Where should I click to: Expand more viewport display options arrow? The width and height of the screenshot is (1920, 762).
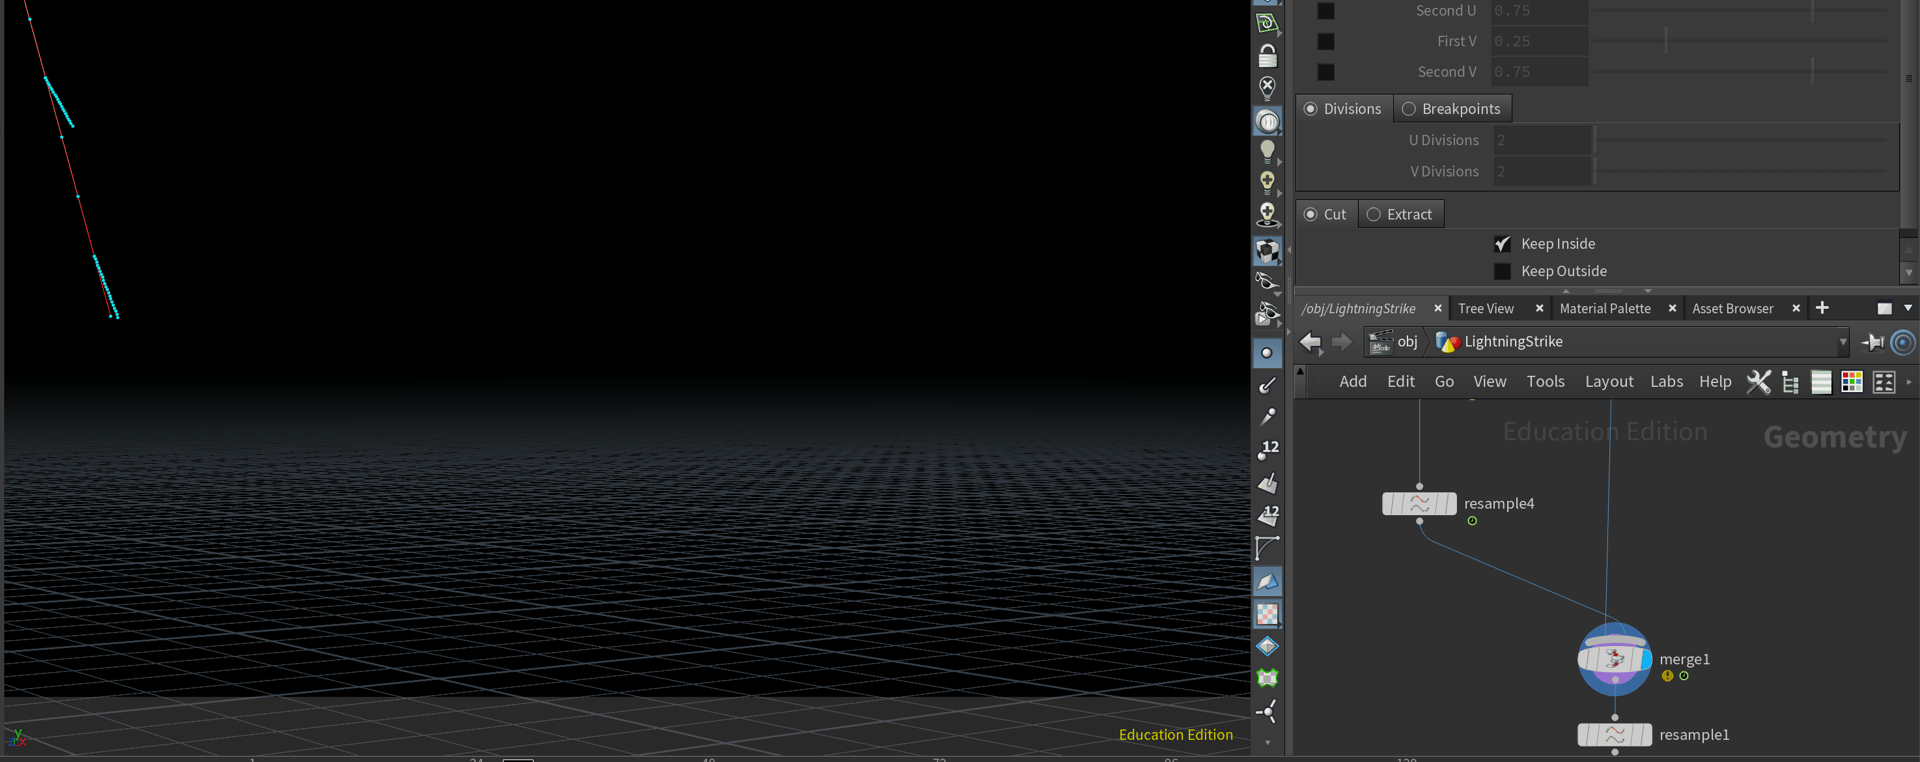point(1267,742)
